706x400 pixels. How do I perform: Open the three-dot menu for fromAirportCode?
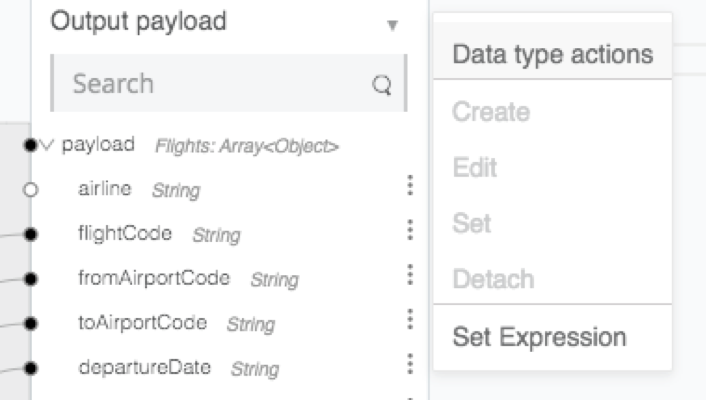410,274
